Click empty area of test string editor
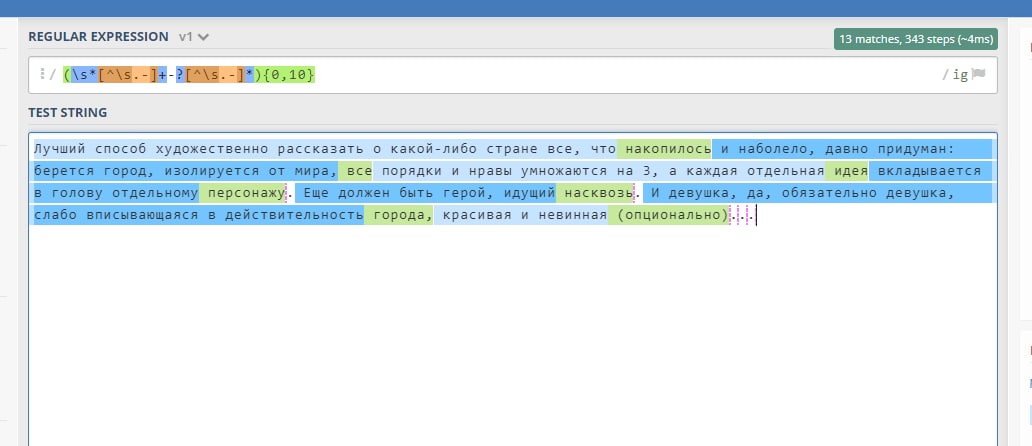The height and width of the screenshot is (446, 1032). [513, 335]
